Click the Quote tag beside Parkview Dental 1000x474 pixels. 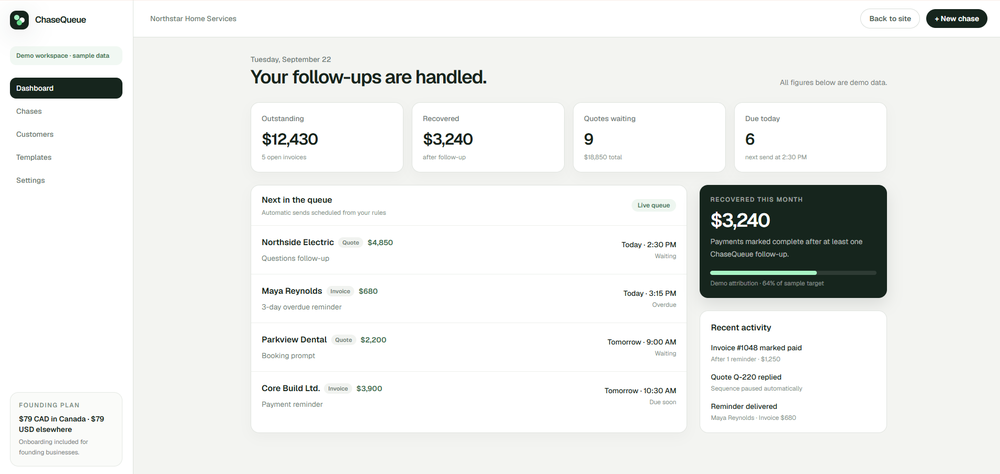pos(344,339)
